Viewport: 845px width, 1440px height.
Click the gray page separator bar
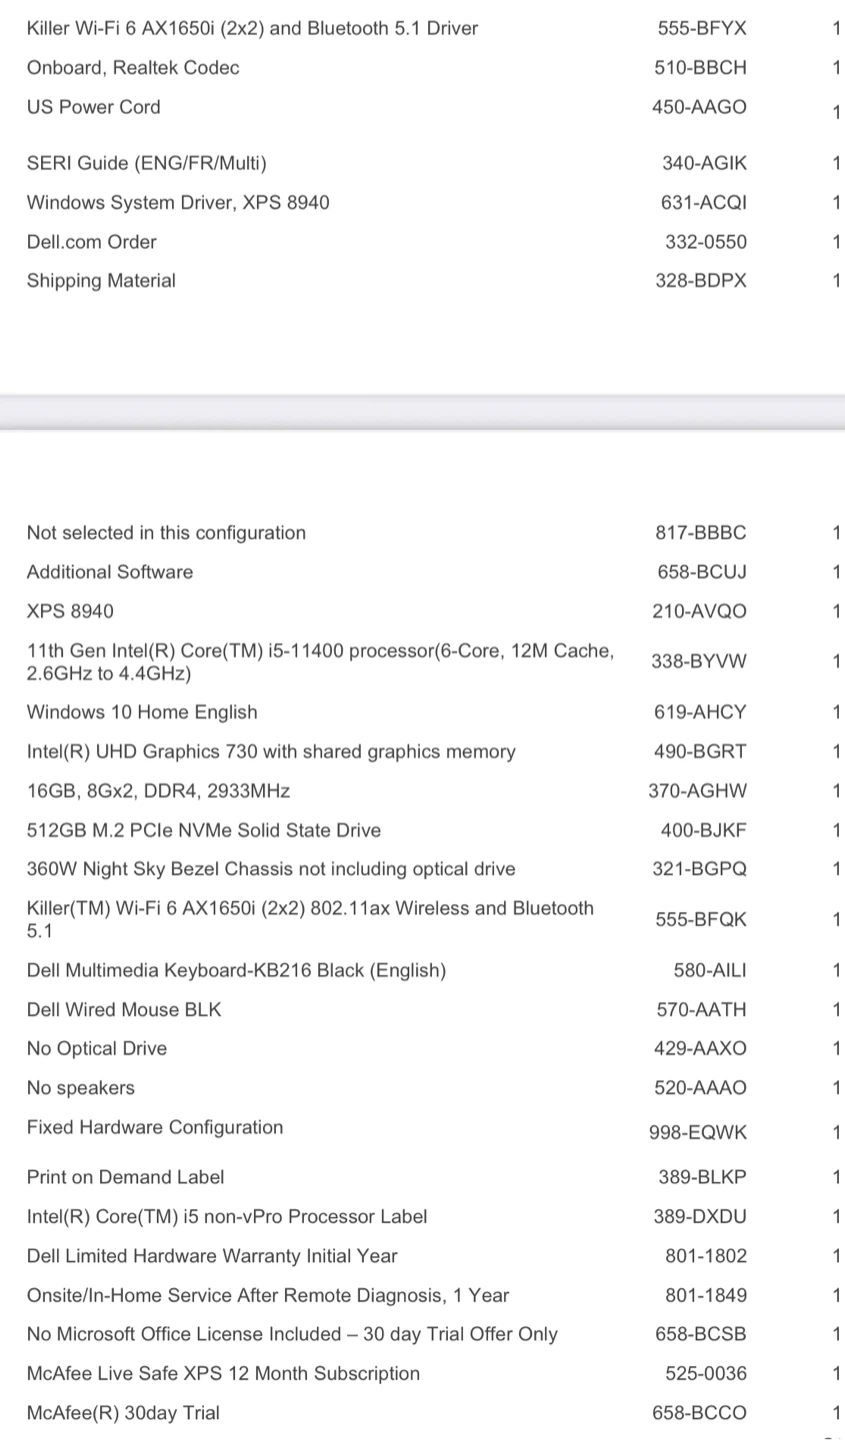[422, 412]
